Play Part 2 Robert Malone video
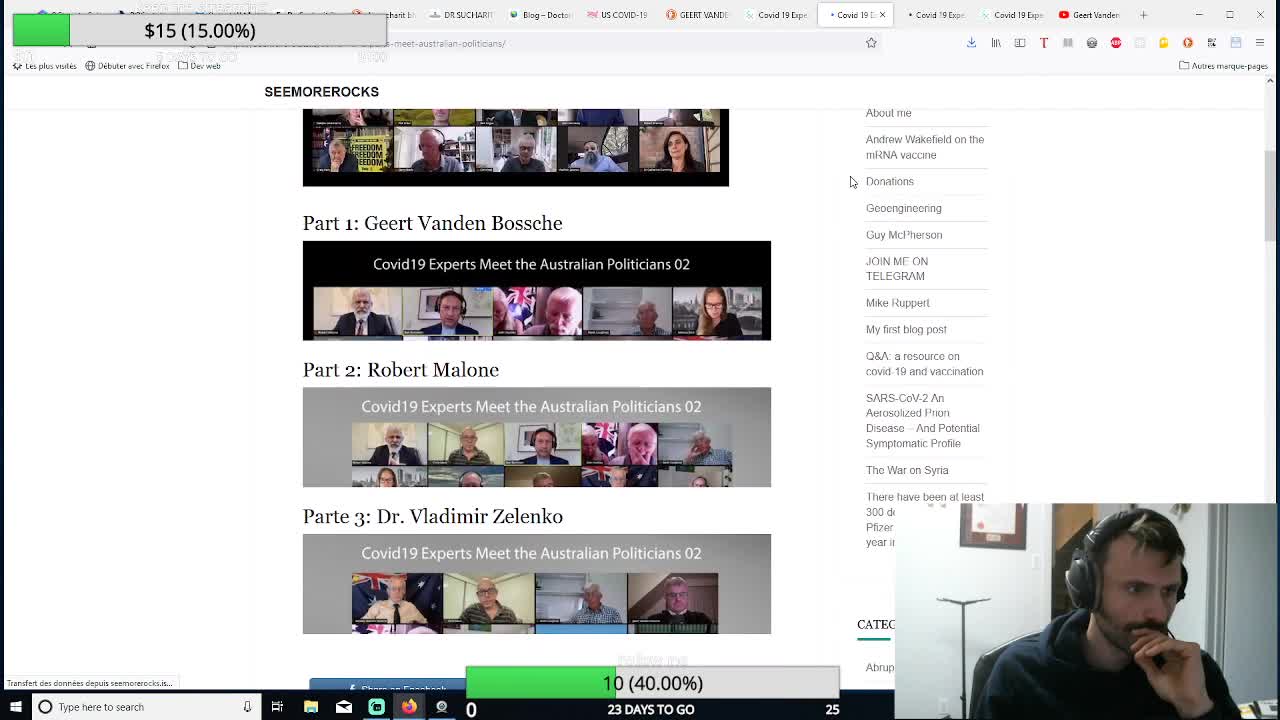The image size is (1280, 720). tap(537, 437)
